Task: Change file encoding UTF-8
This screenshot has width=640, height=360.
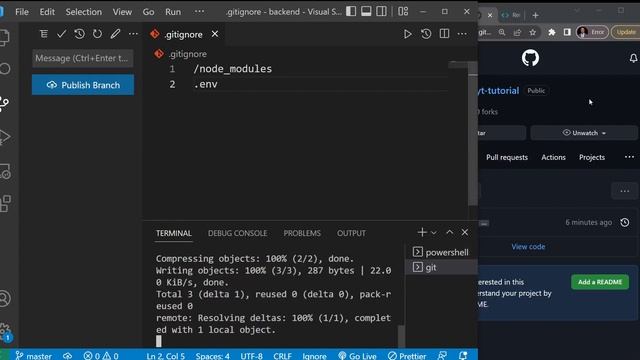Action: tap(251, 356)
